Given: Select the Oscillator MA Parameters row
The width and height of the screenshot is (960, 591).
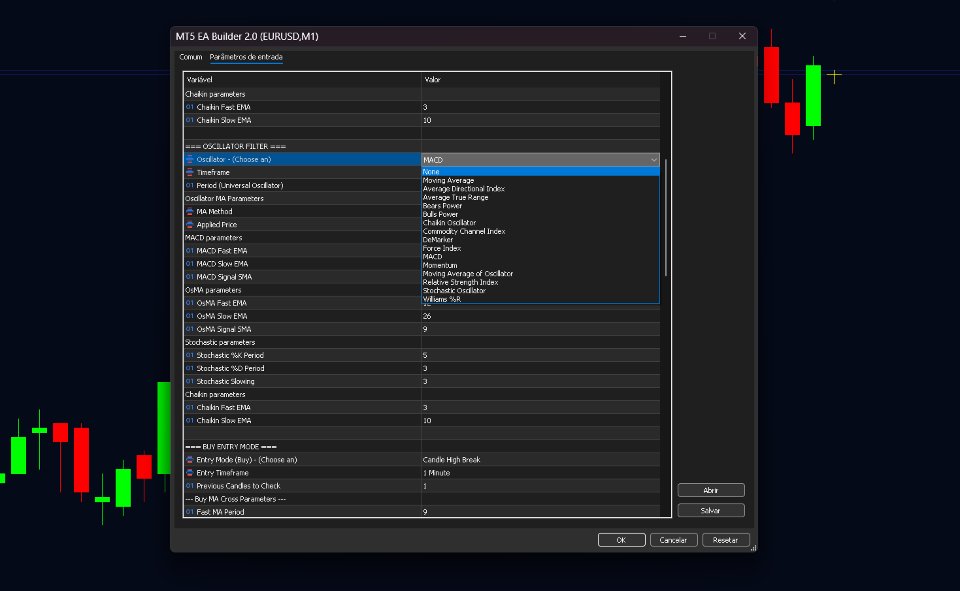Looking at the screenshot, I should 302,198.
